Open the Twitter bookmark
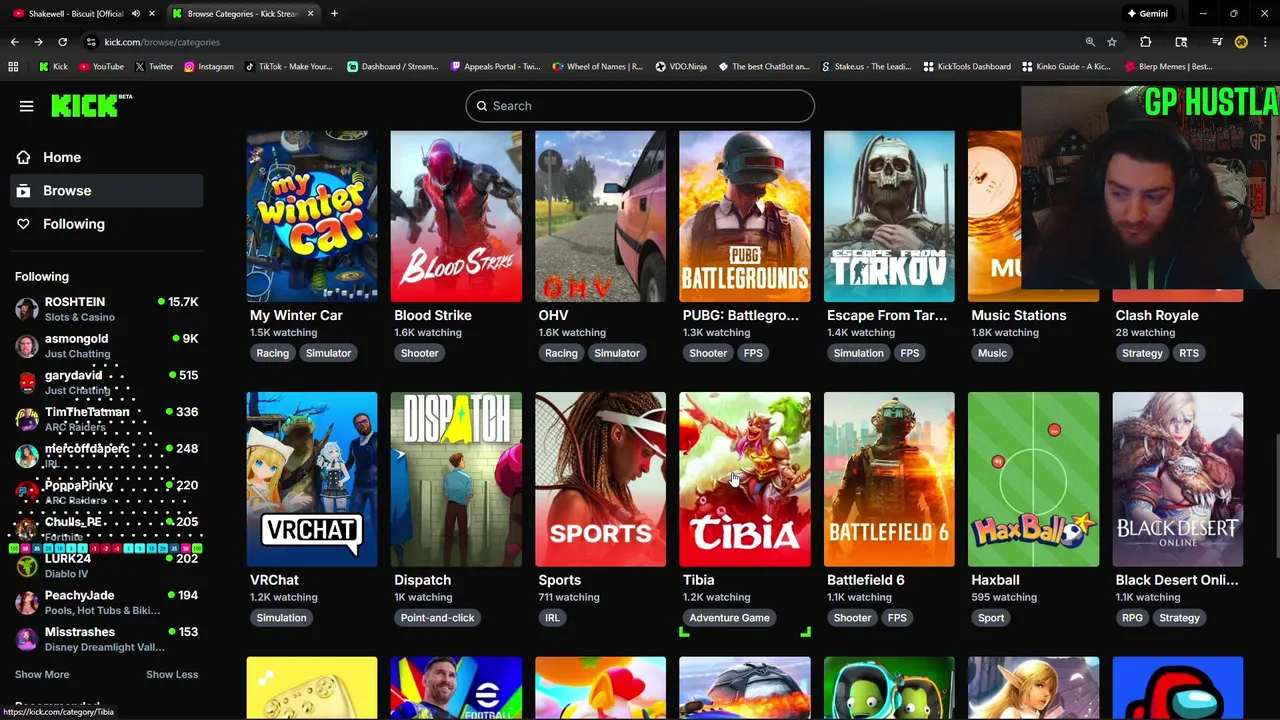Viewport: 1280px width, 720px height. tap(154, 67)
